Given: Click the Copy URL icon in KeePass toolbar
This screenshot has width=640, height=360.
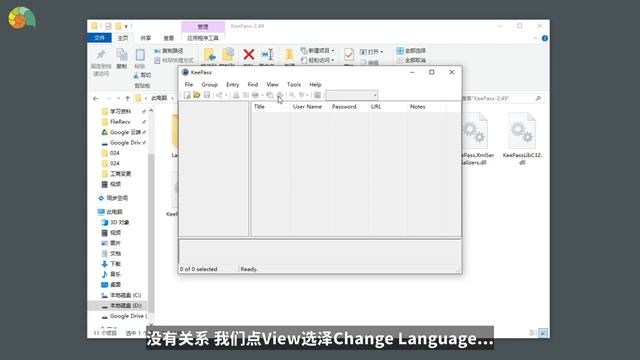Looking at the screenshot, I should click(269, 95).
